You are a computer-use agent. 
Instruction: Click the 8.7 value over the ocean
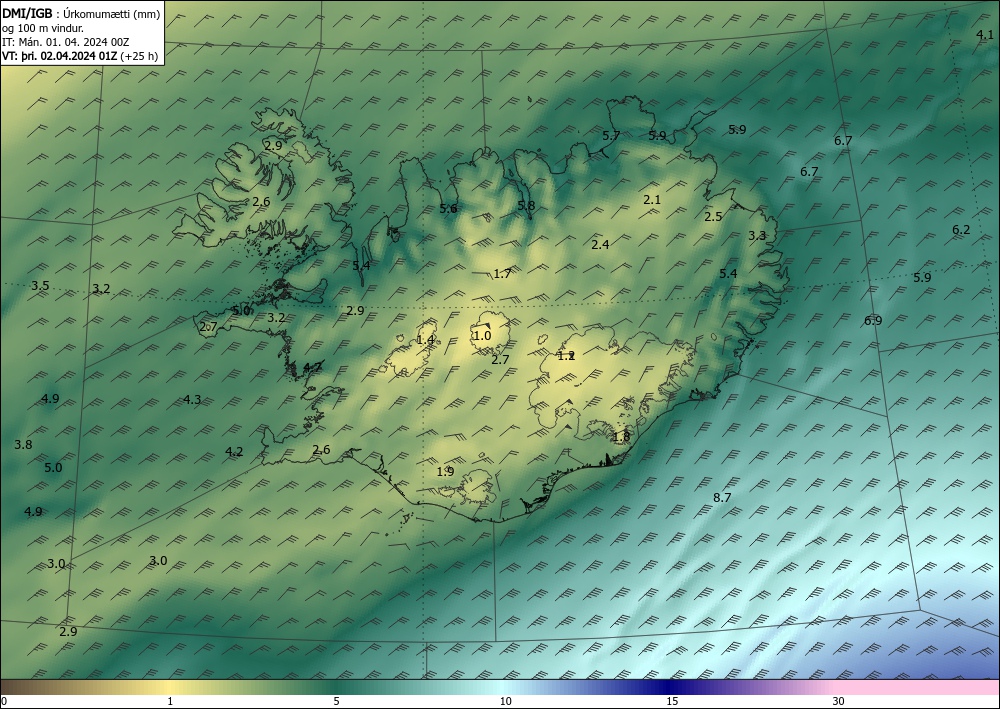tap(722, 497)
